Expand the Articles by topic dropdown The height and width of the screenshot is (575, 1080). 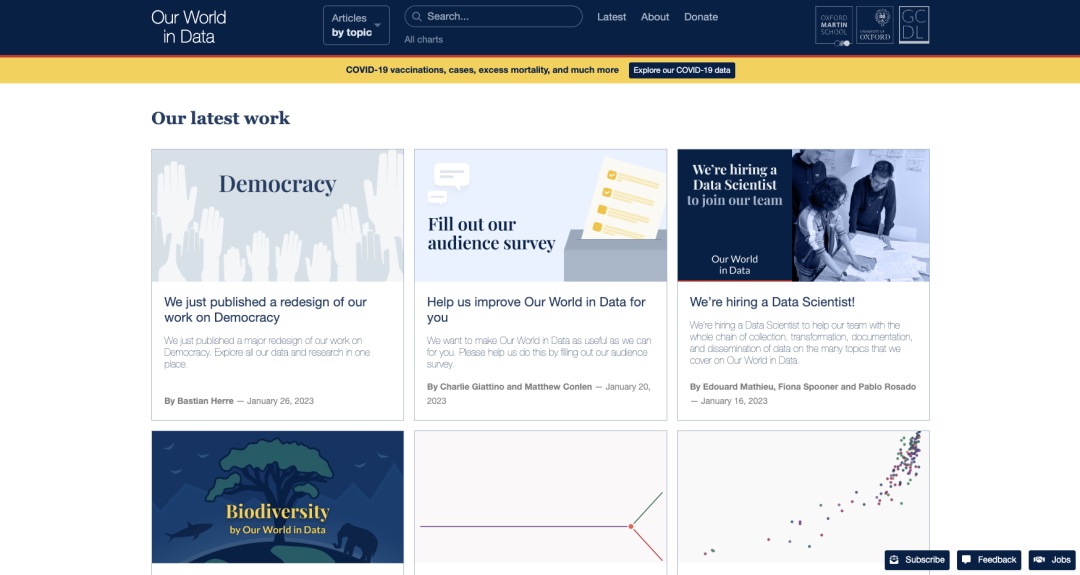point(356,25)
